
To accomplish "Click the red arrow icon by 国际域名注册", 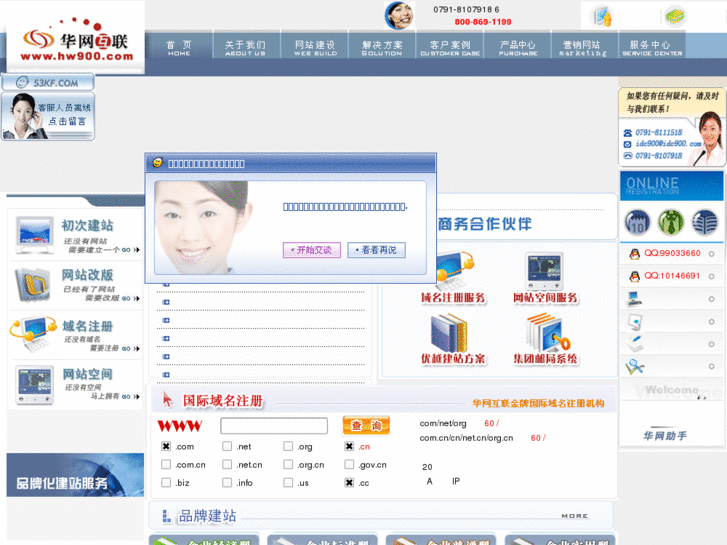I will click(167, 400).
